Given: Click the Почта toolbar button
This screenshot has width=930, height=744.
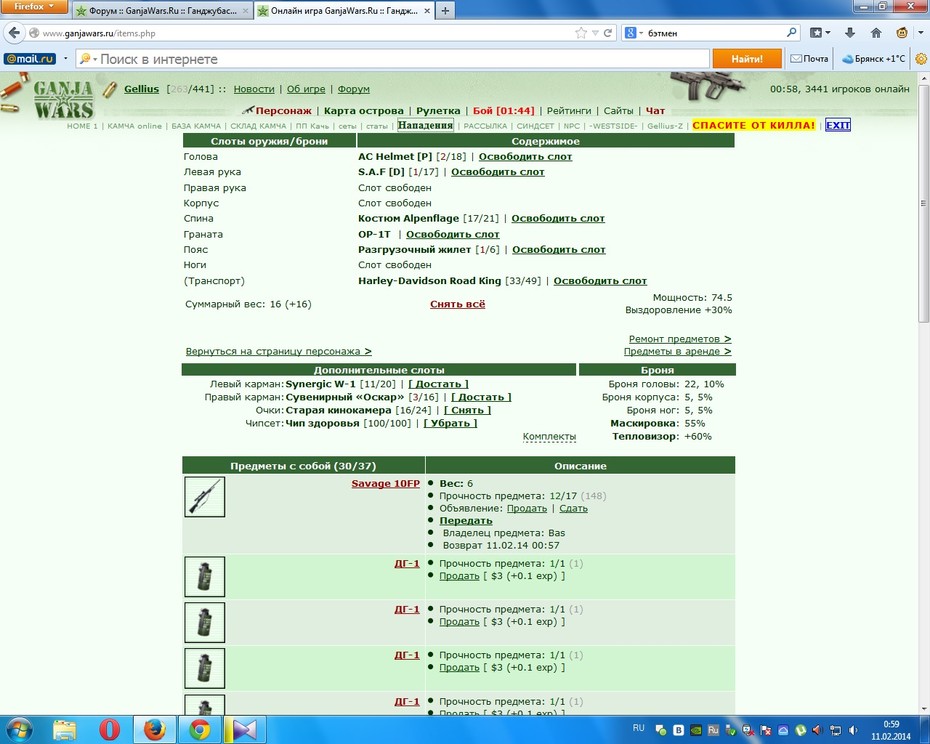Looking at the screenshot, I should (x=810, y=59).
